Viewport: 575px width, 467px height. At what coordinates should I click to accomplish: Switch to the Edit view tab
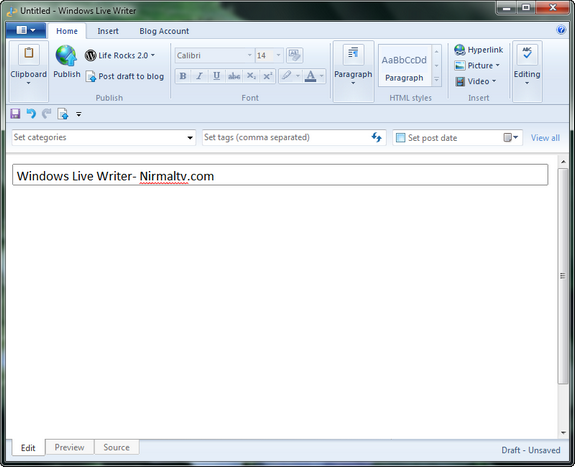[x=28, y=448]
